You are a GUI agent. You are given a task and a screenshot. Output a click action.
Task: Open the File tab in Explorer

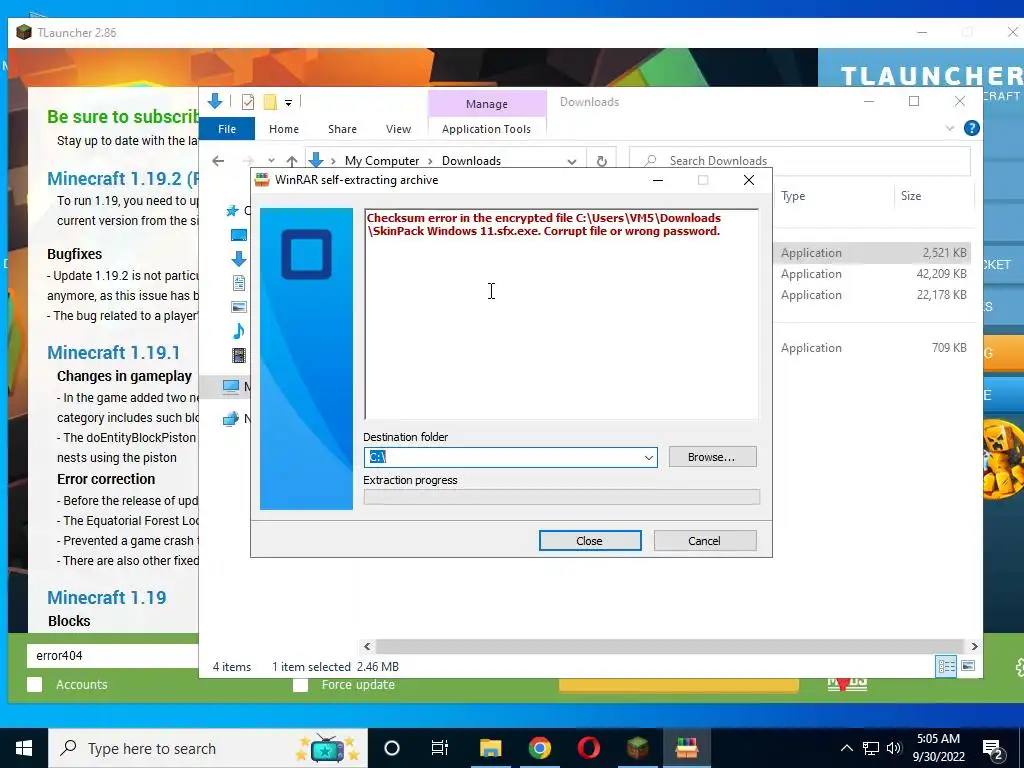tap(227, 129)
